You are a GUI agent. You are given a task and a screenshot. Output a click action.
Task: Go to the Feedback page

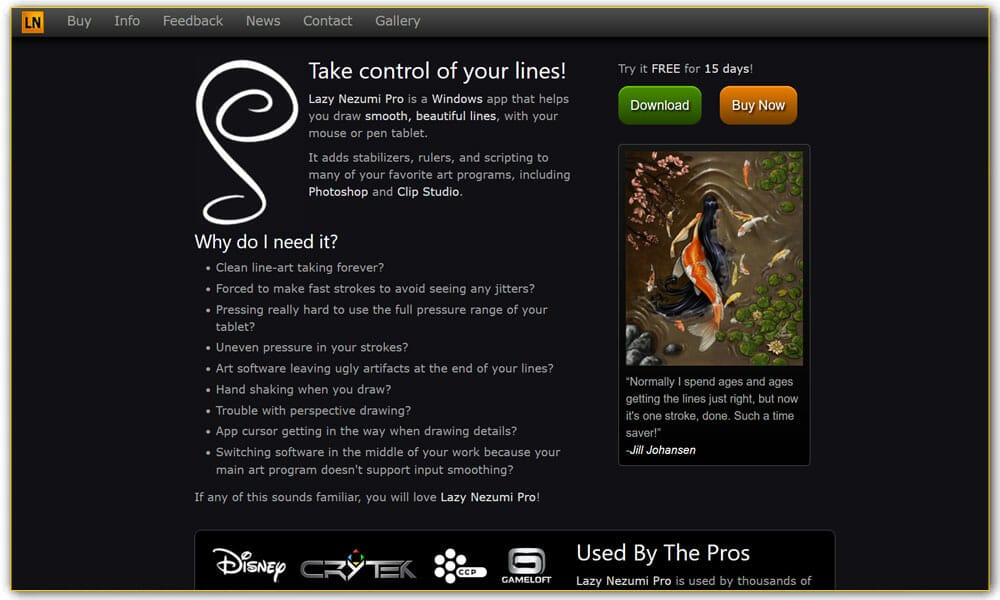click(x=193, y=21)
